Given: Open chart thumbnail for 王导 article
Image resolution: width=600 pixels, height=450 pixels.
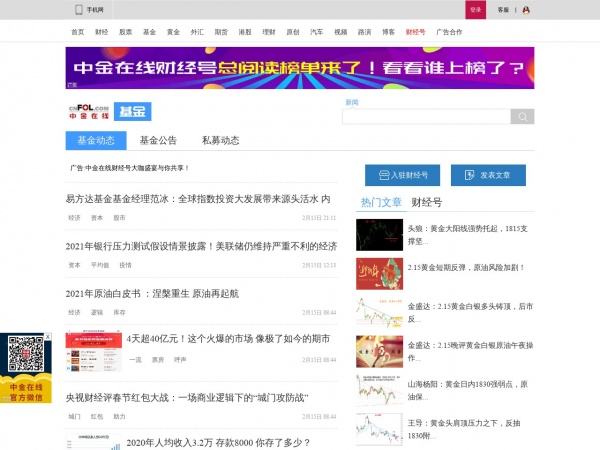Looking at the screenshot, I should pyautogui.click(x=379, y=429).
